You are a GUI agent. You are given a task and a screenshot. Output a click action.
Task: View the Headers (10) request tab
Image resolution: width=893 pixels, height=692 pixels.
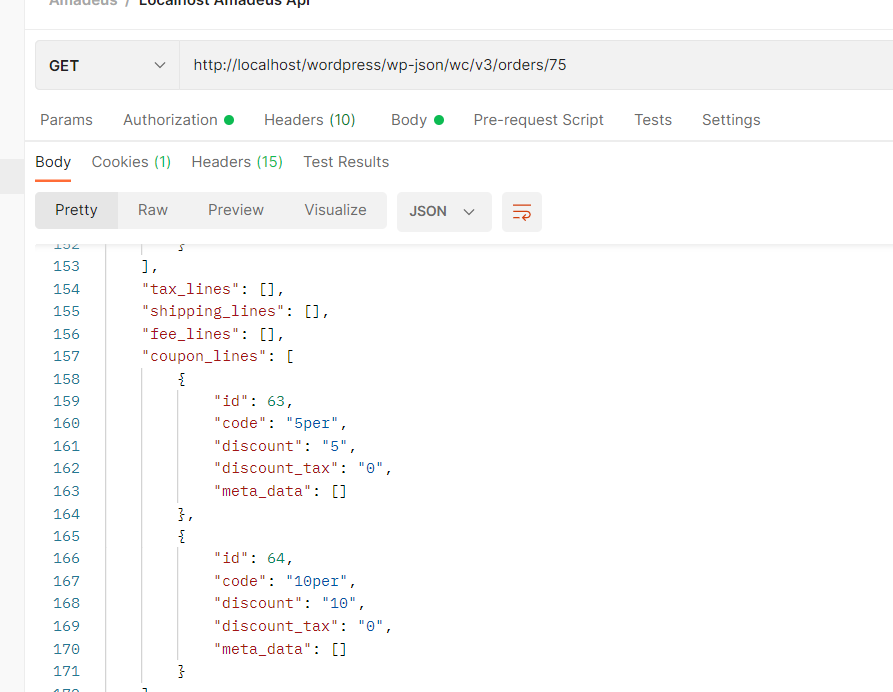point(310,119)
